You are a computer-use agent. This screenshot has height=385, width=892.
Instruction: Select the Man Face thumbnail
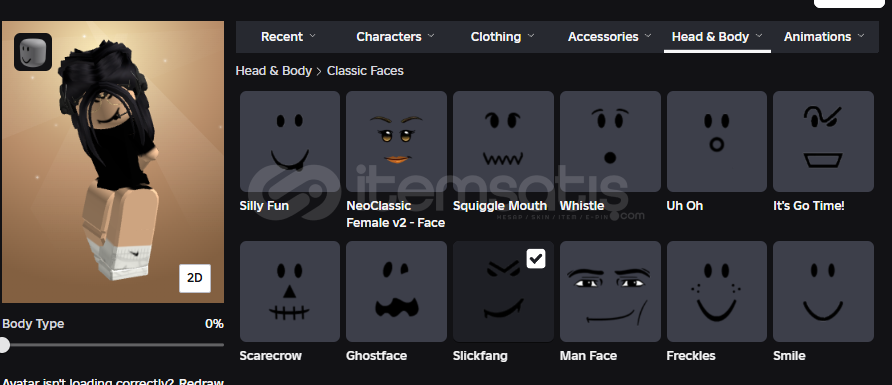pyautogui.click(x=610, y=292)
